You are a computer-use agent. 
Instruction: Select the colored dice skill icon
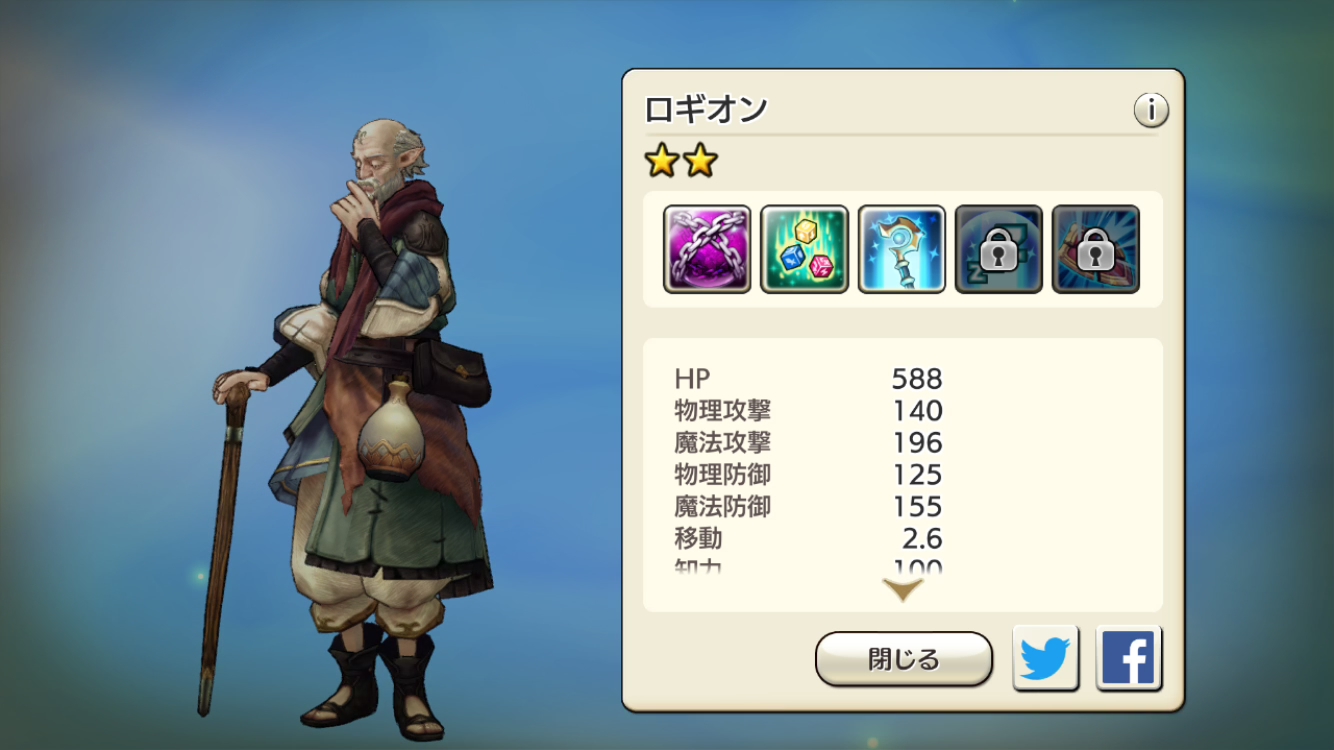pyautogui.click(x=804, y=249)
